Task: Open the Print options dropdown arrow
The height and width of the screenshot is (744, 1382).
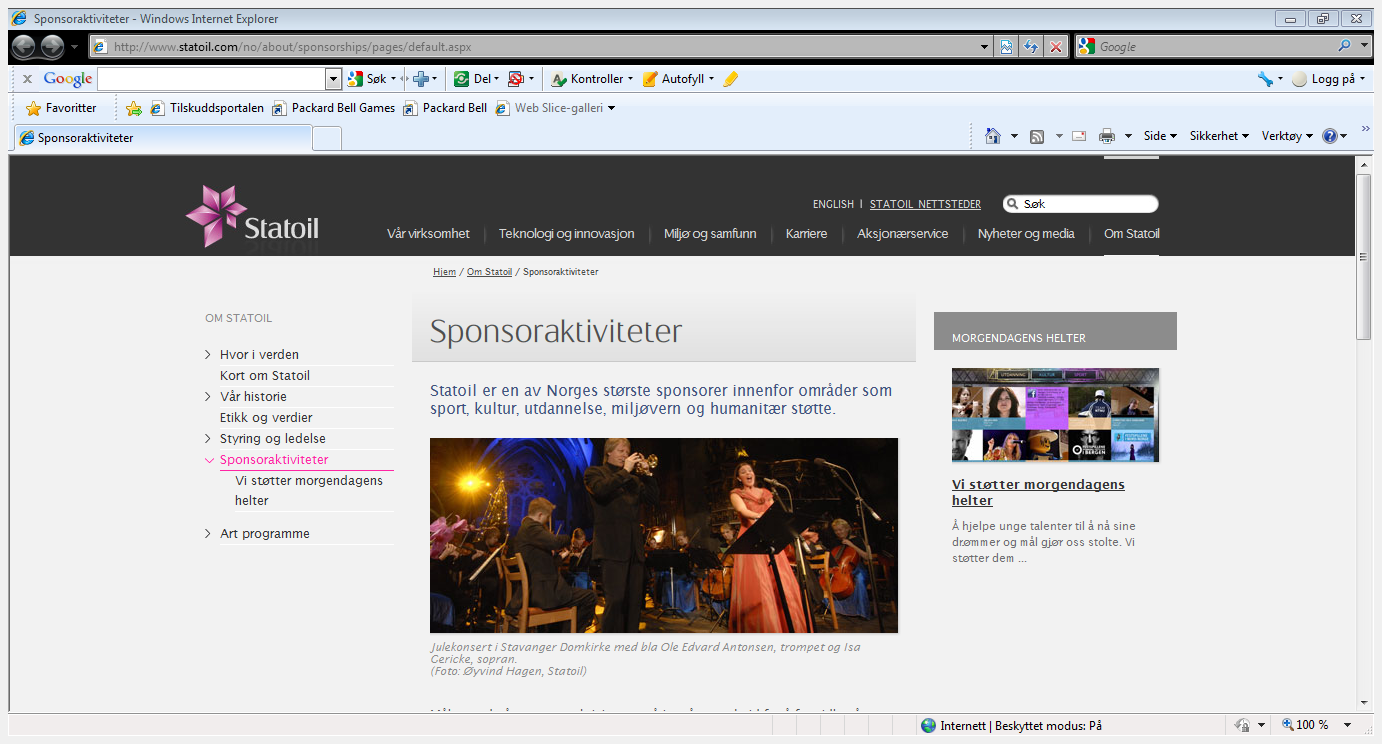Action: click(1128, 136)
